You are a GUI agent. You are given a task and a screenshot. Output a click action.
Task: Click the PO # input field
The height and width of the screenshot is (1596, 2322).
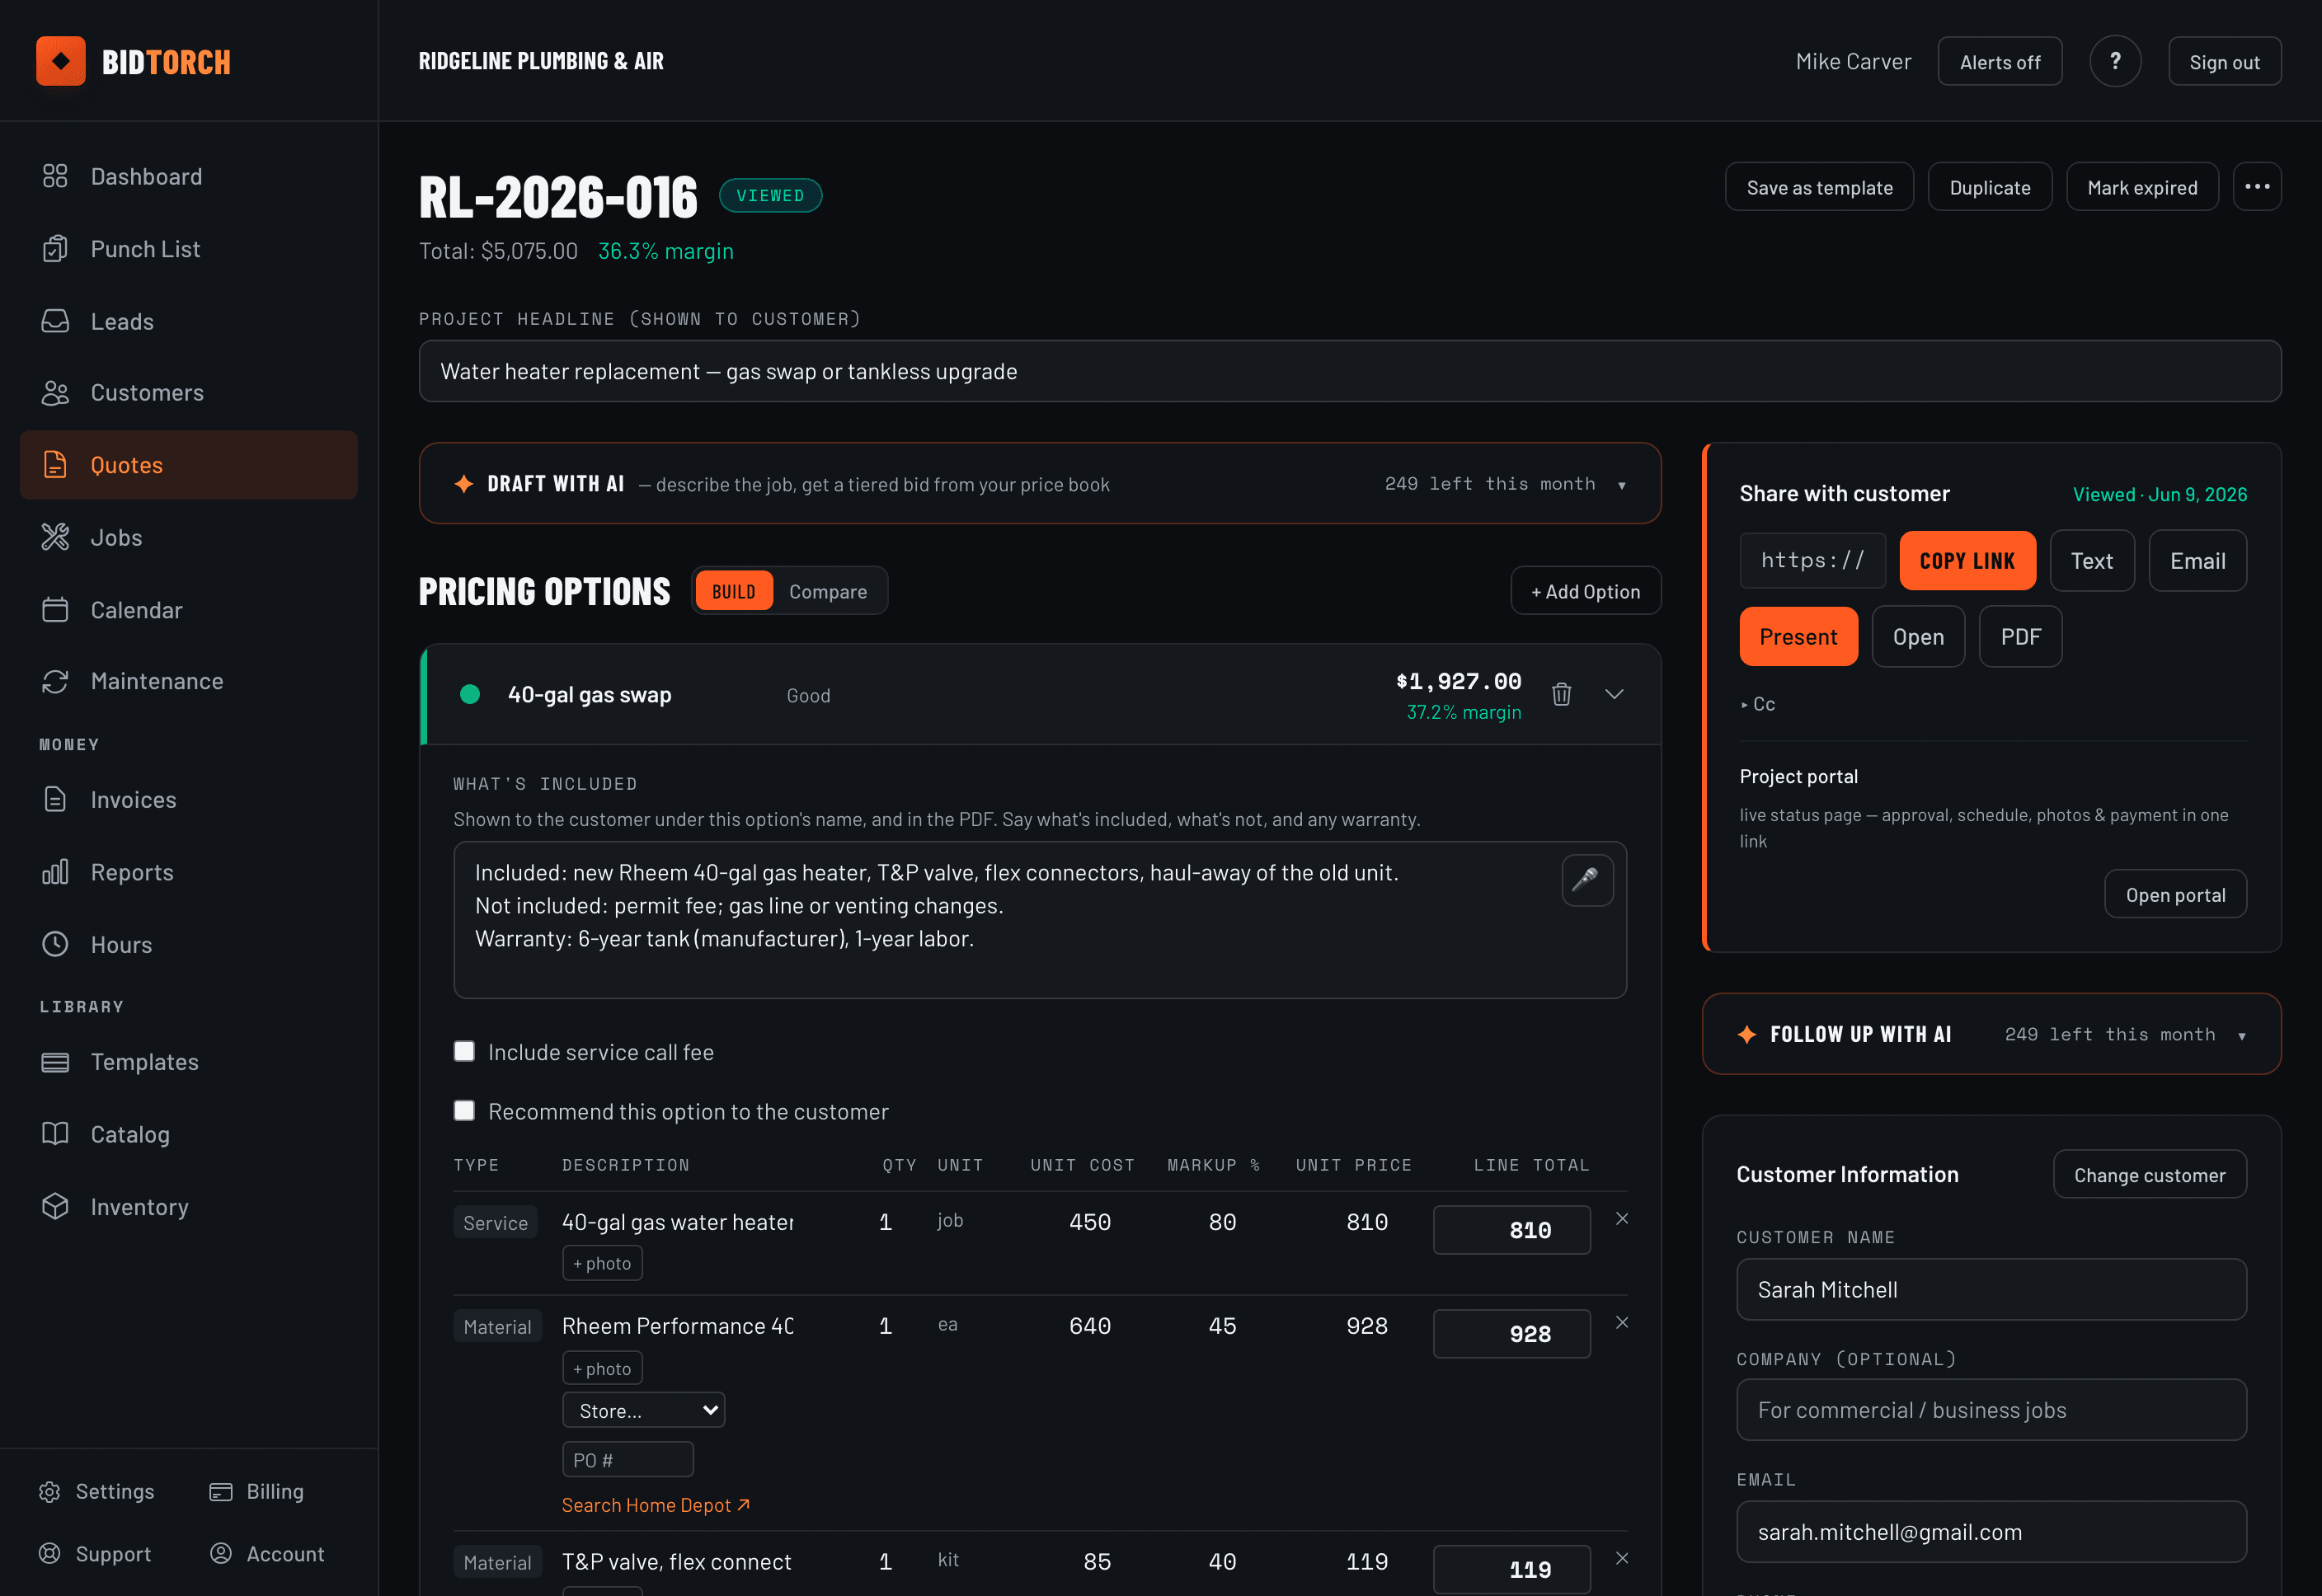[627, 1459]
